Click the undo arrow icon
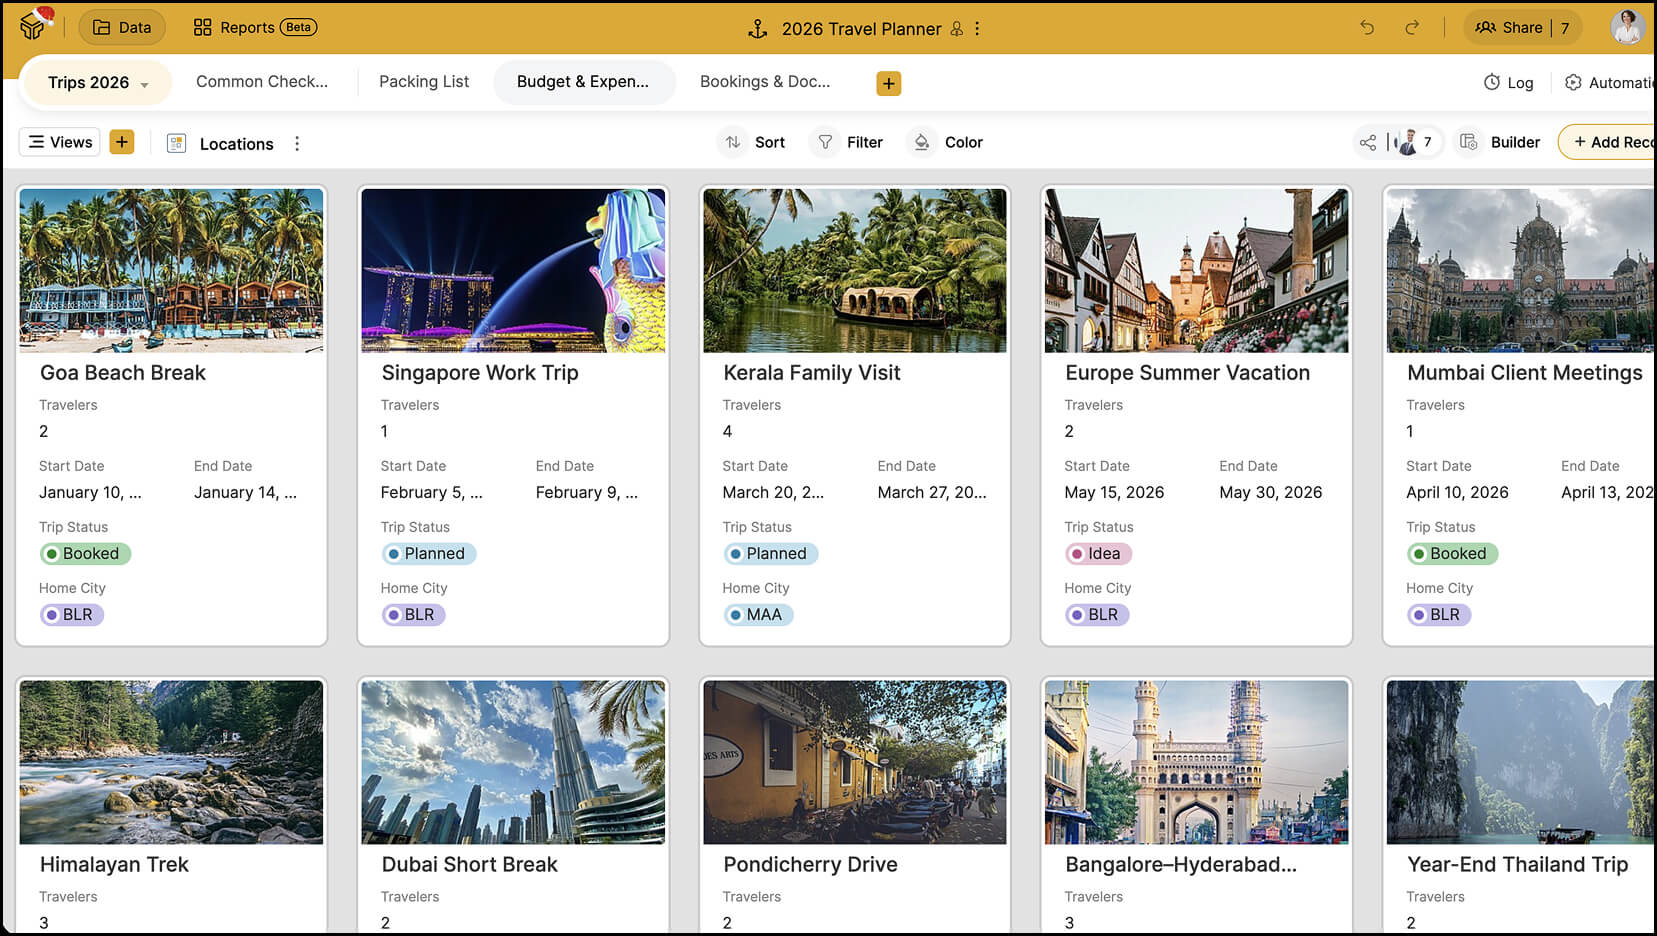 click(1367, 28)
